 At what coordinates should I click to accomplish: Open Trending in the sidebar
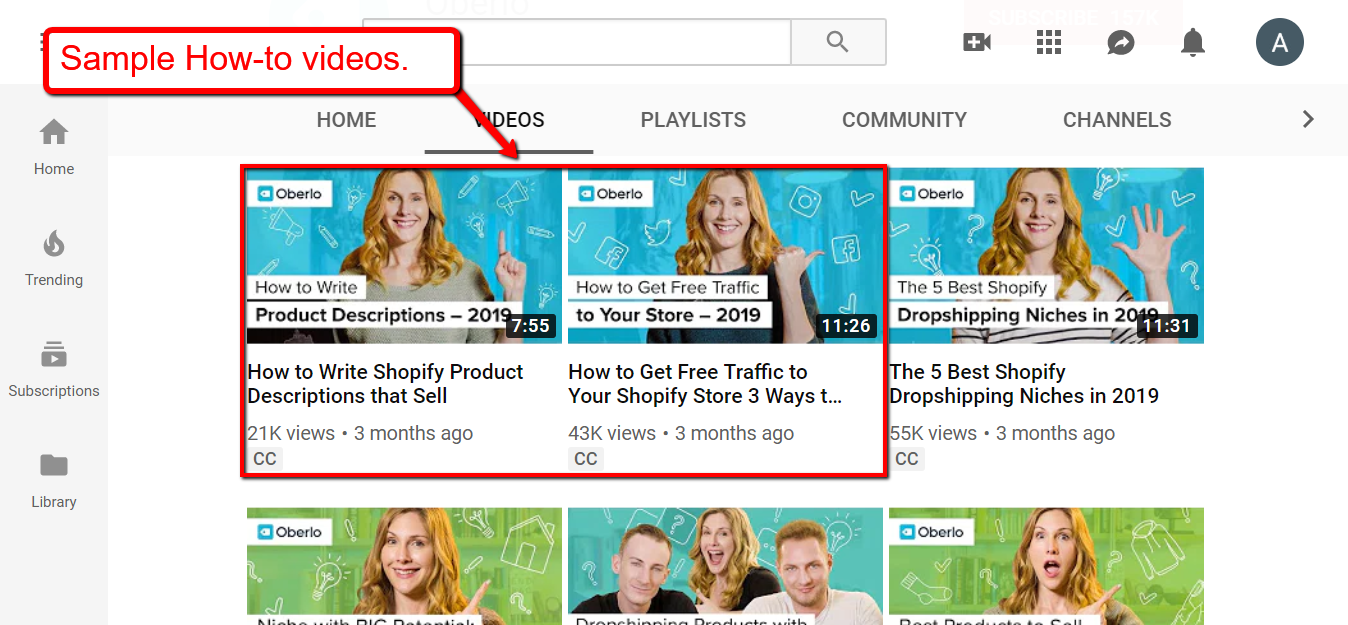[x=54, y=258]
